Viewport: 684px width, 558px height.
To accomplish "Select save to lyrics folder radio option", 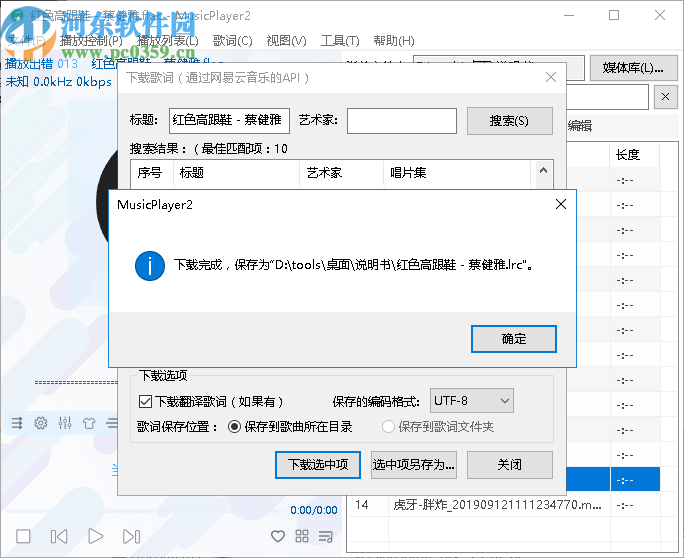I will 388,426.
